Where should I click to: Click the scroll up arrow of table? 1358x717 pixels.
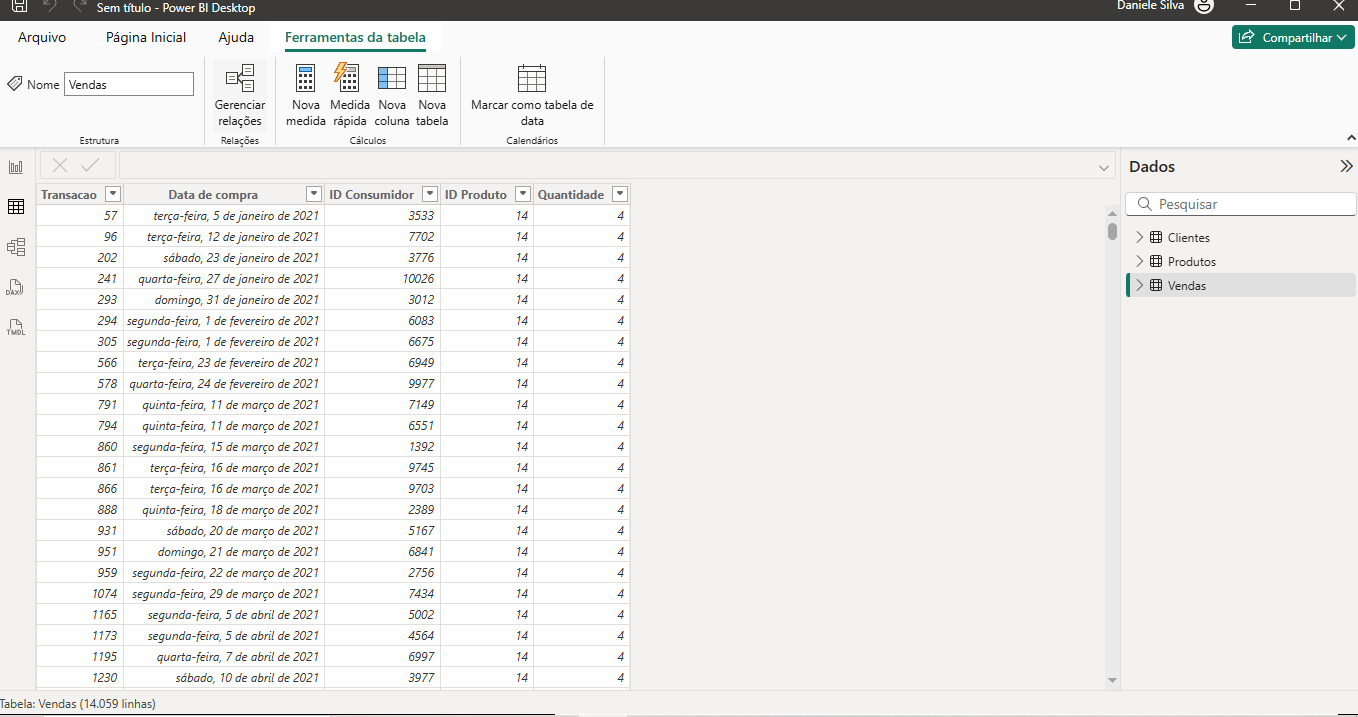pos(1112,213)
